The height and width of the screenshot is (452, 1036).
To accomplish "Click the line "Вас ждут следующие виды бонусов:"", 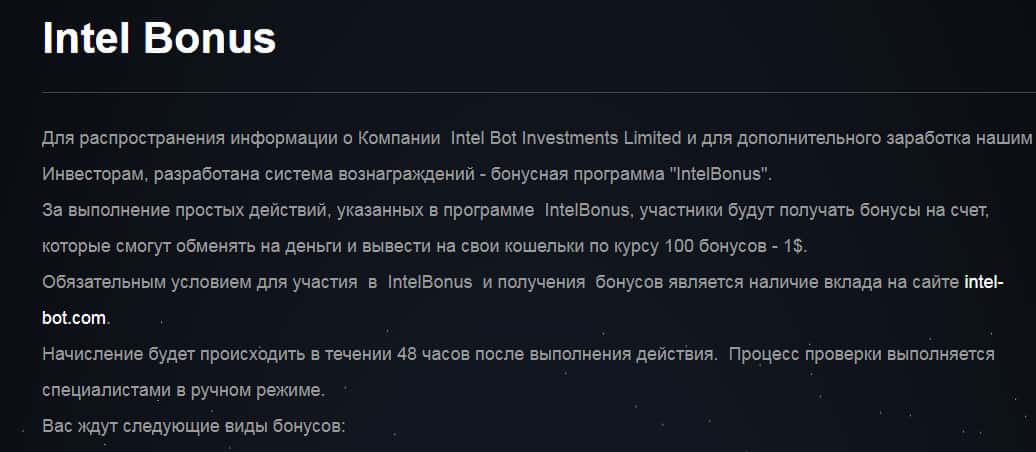I will tap(193, 426).
